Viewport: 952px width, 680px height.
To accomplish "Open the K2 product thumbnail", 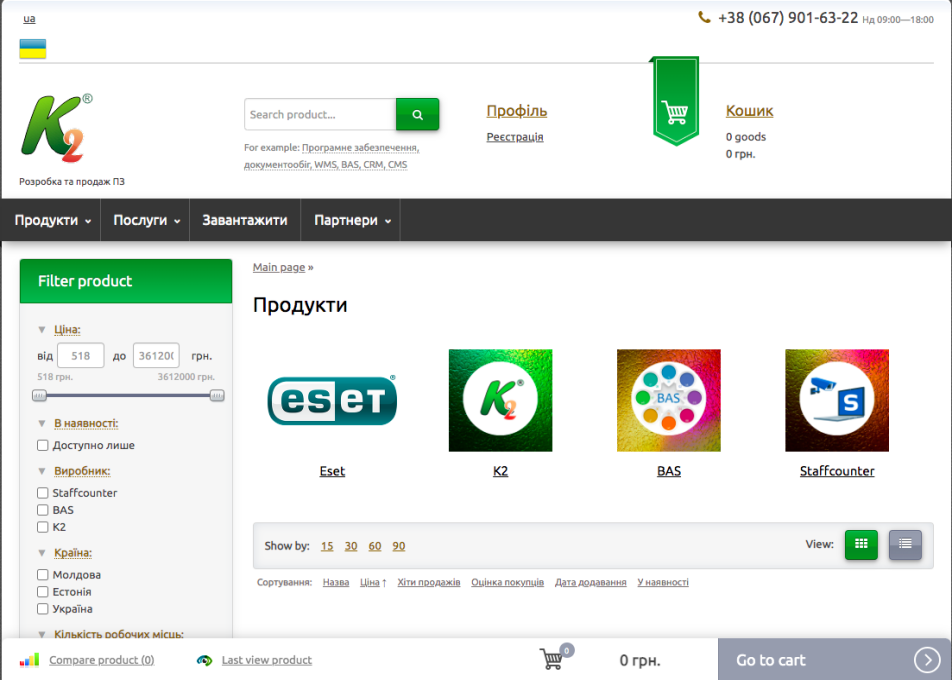I will point(500,400).
